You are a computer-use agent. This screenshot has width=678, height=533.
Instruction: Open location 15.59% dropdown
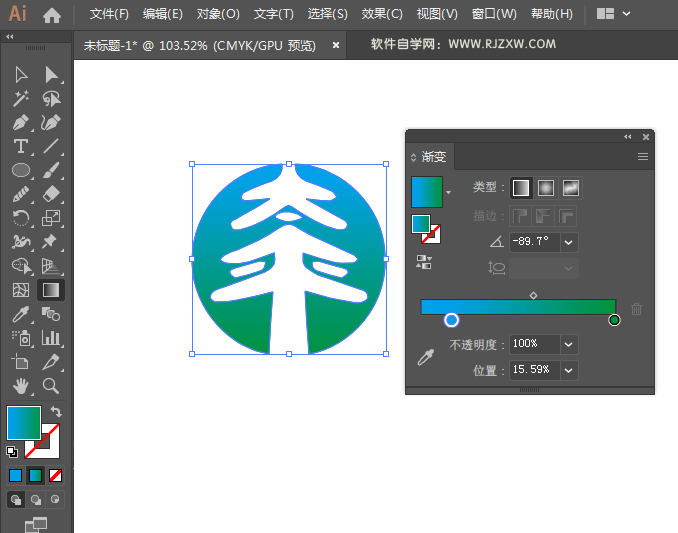pos(569,370)
